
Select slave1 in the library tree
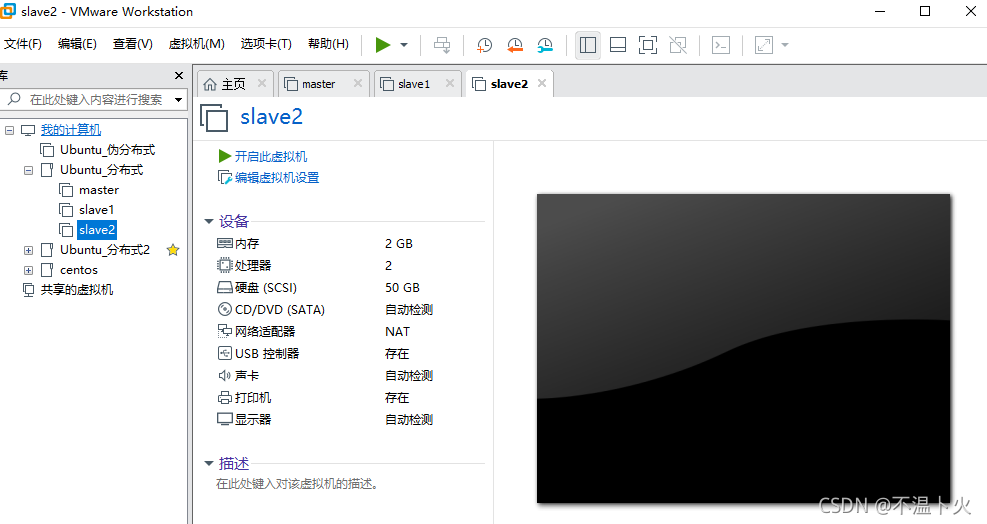click(x=96, y=210)
